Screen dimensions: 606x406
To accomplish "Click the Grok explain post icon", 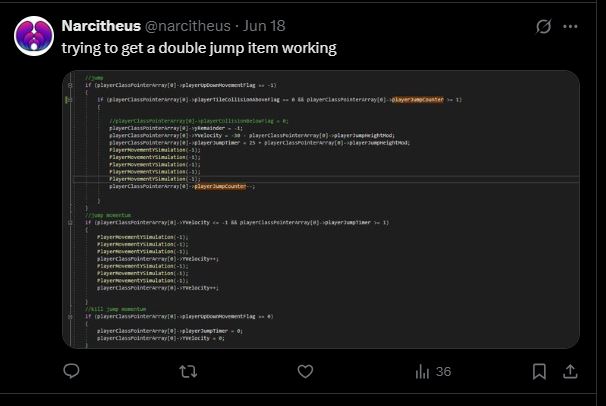I will click(x=543, y=27).
